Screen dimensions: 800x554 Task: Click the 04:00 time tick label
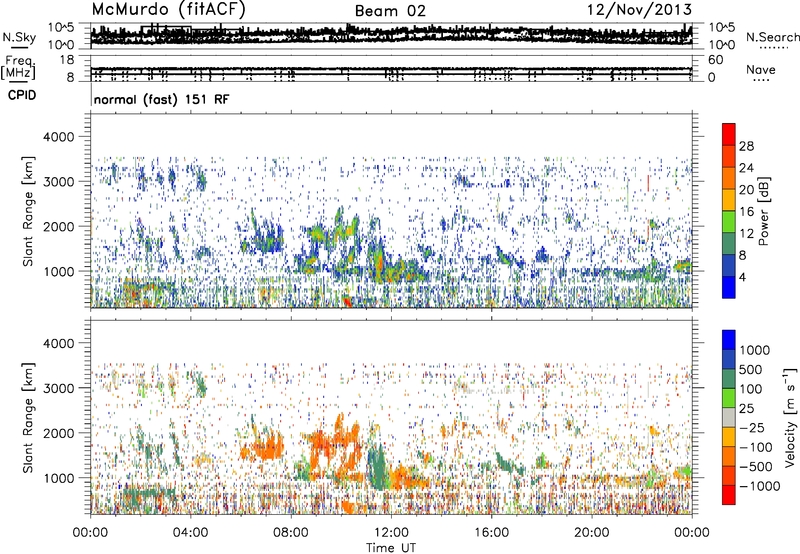(x=190, y=533)
